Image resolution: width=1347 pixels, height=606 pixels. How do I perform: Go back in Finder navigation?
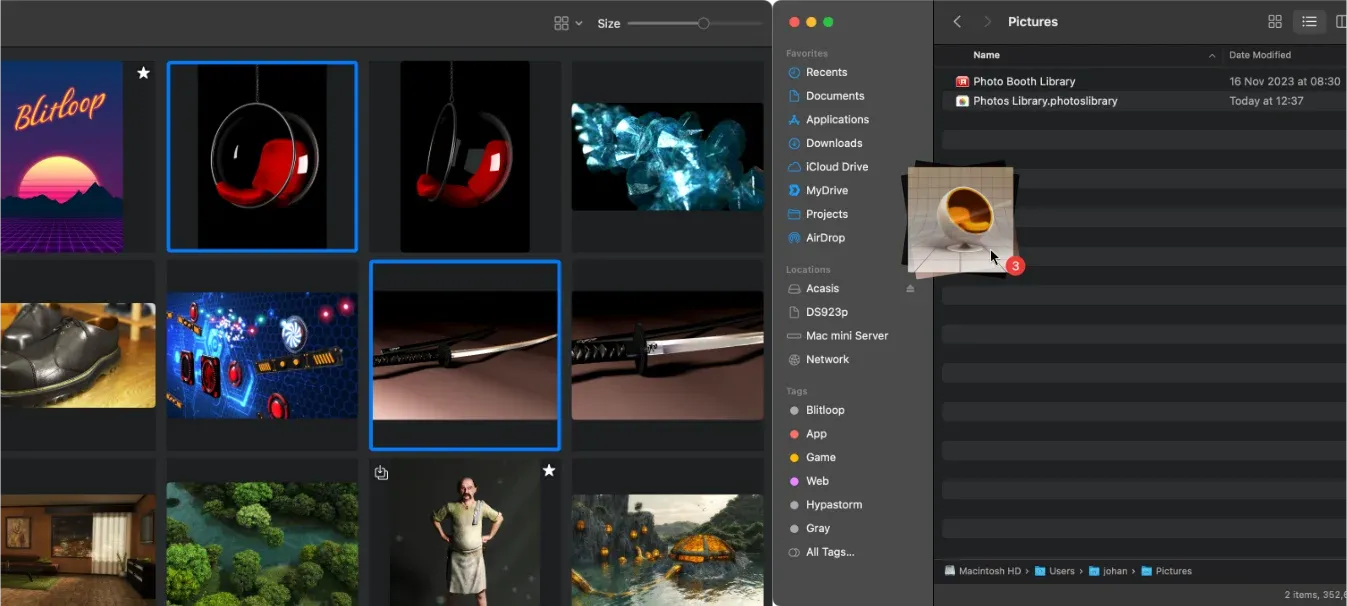(957, 21)
